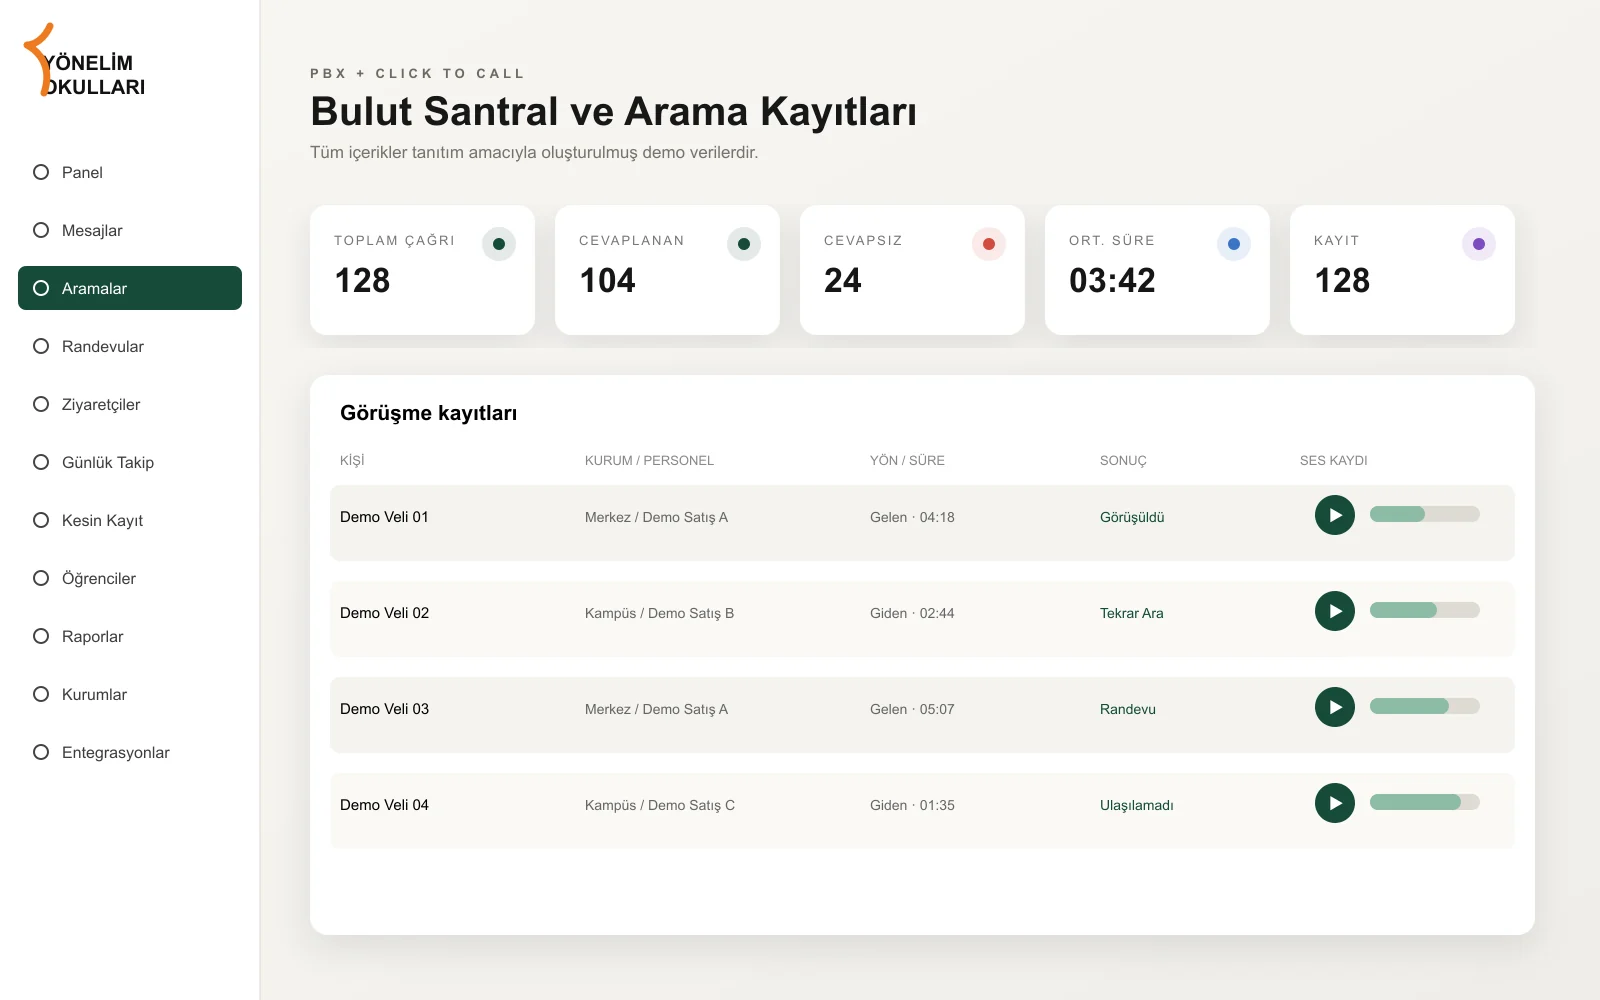The image size is (1600, 1000).
Task: Click the Ses Kaydı column header
Action: coord(1333,460)
